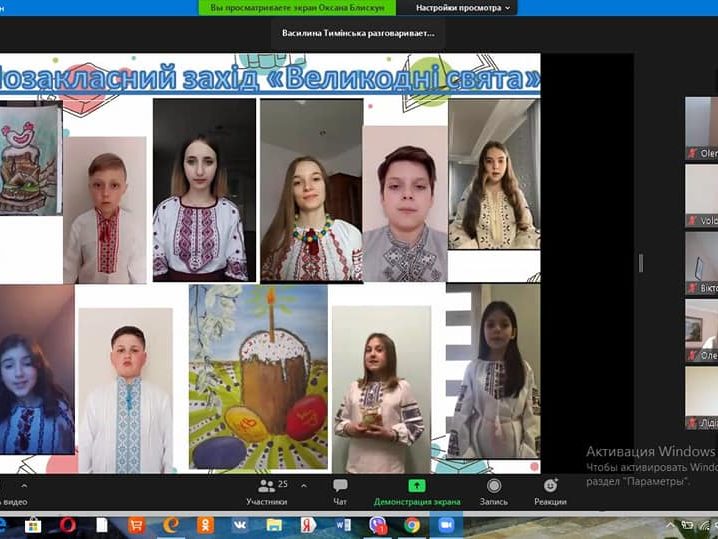Start recording with Запись button
Viewport: 718px width, 539px height.
(493, 490)
